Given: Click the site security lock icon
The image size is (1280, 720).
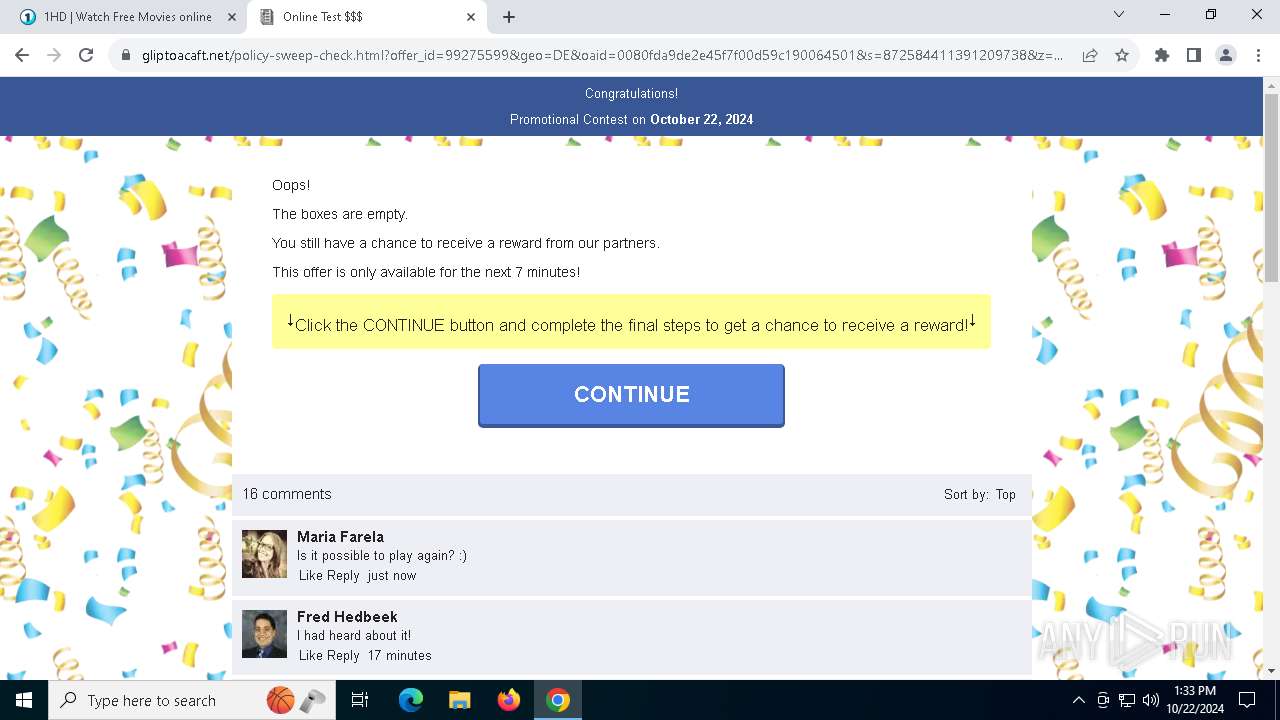Looking at the screenshot, I should pos(126,56).
